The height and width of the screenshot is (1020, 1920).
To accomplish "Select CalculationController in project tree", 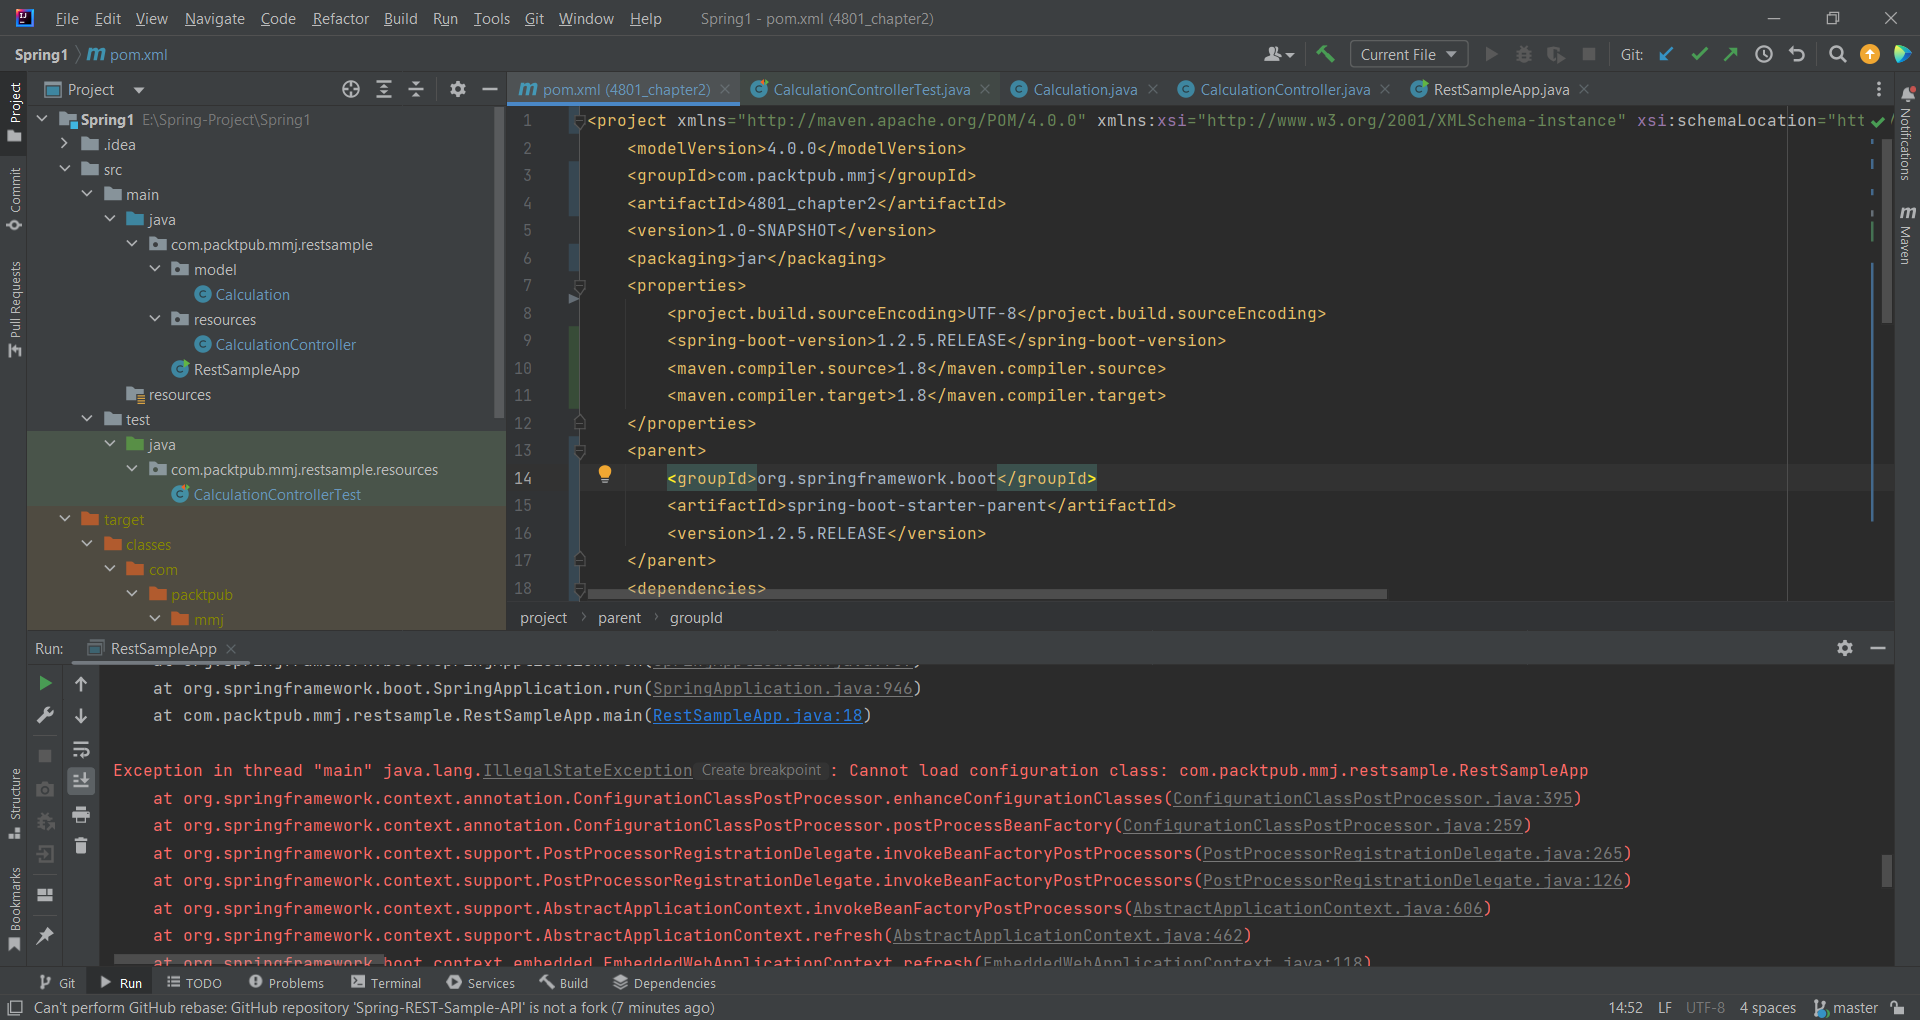I will (x=286, y=344).
